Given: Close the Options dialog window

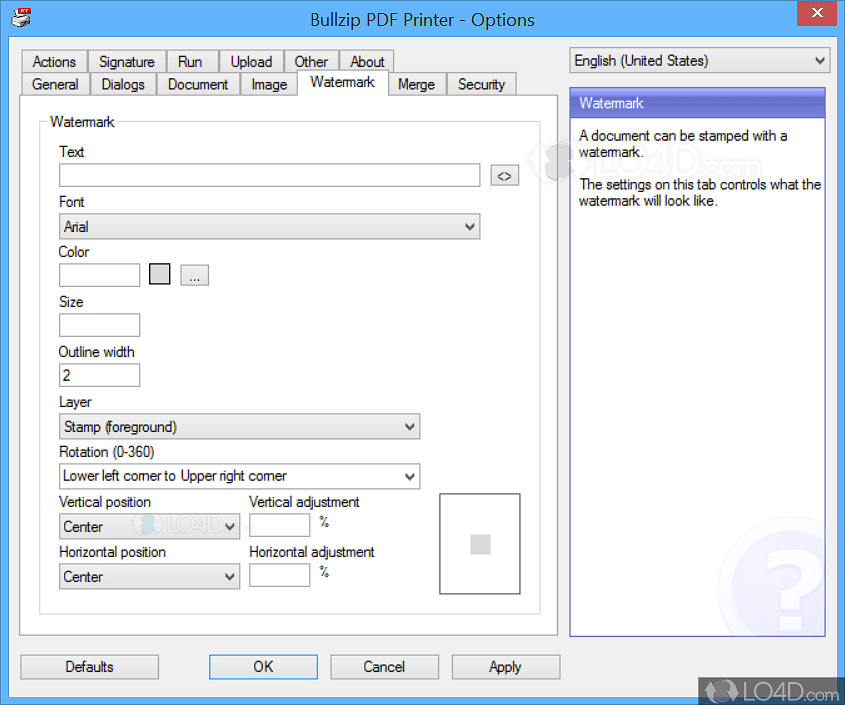Looking at the screenshot, I should coord(816,13).
